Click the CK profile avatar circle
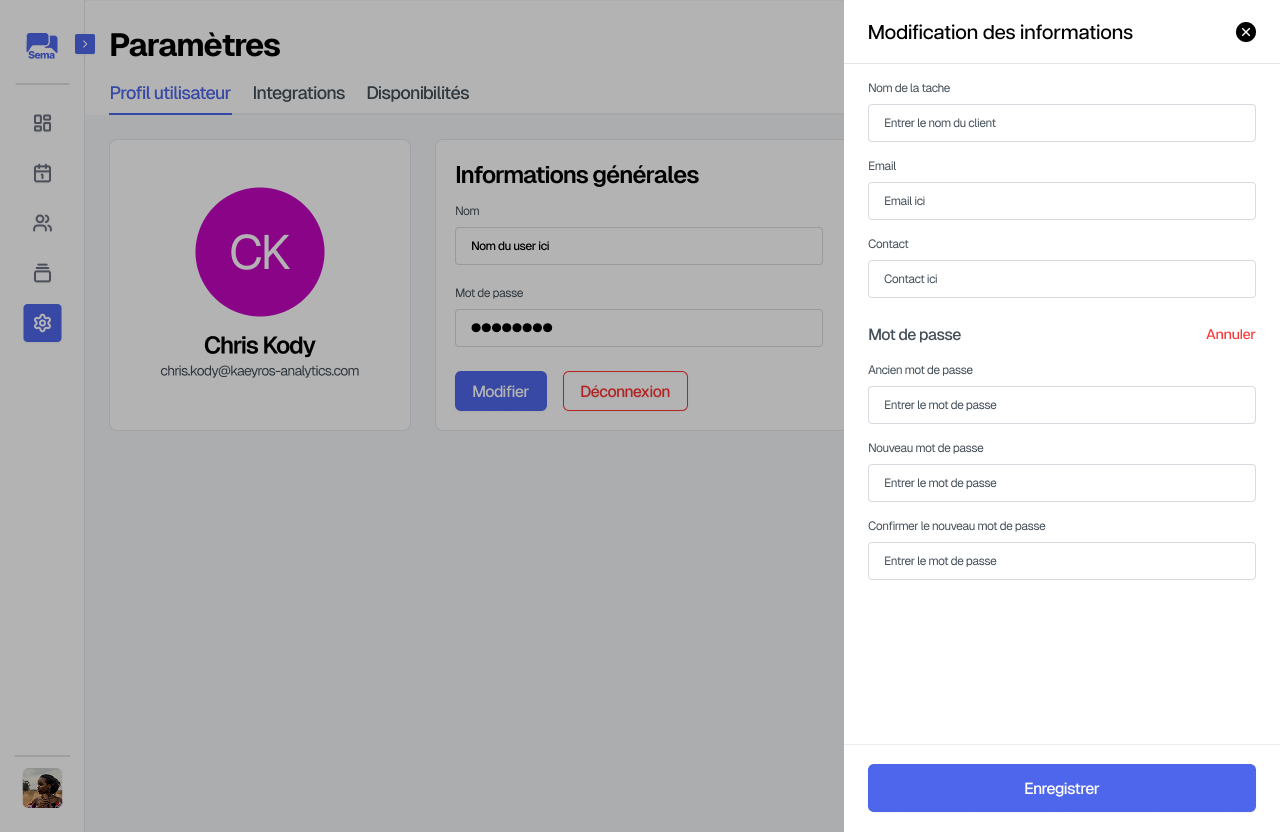The image size is (1280, 832). coord(260,252)
